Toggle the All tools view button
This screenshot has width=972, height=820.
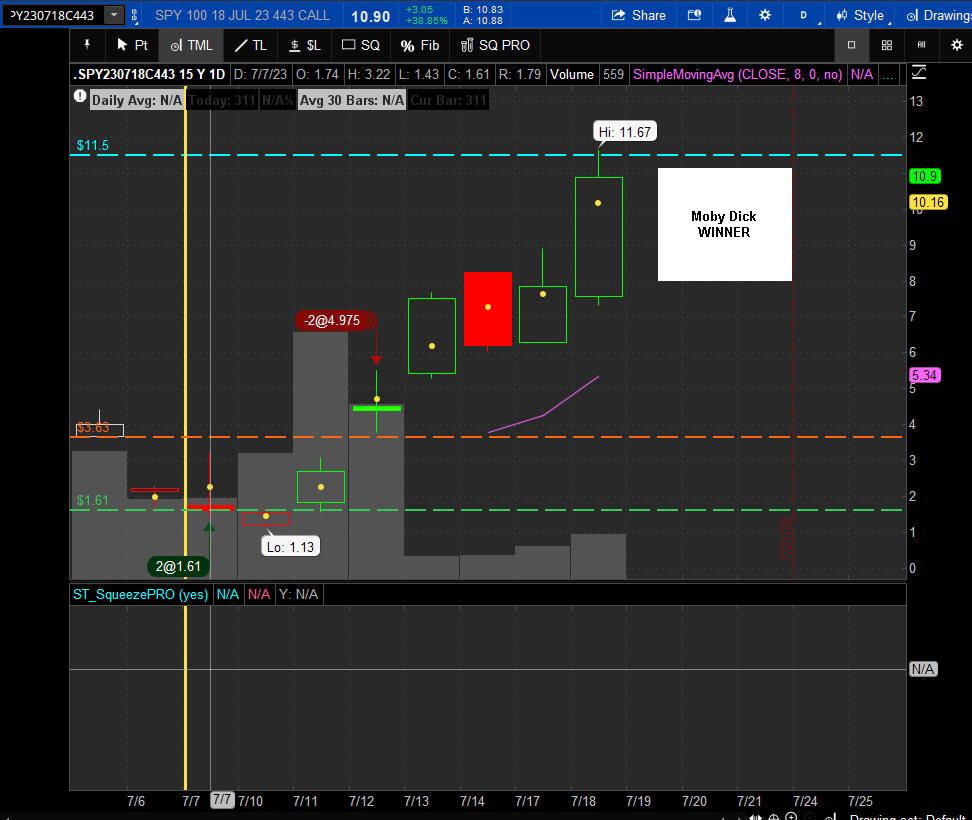(x=921, y=45)
